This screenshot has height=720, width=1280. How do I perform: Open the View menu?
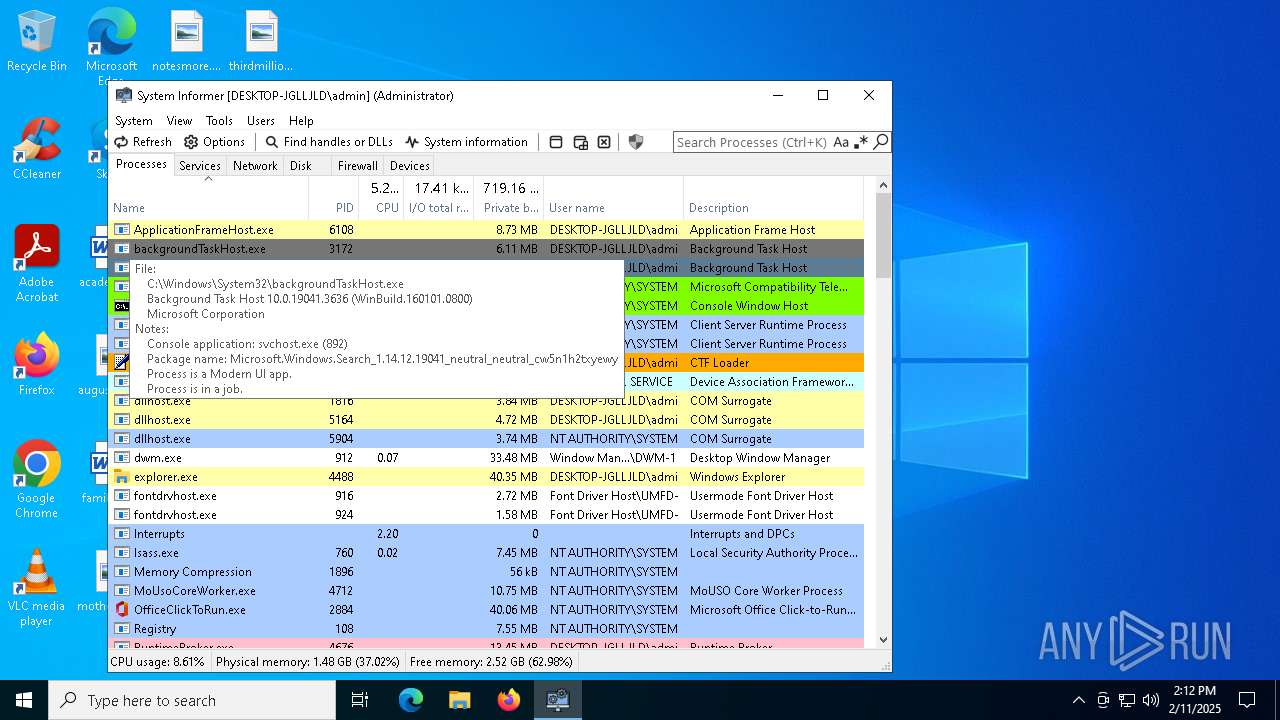click(x=179, y=120)
